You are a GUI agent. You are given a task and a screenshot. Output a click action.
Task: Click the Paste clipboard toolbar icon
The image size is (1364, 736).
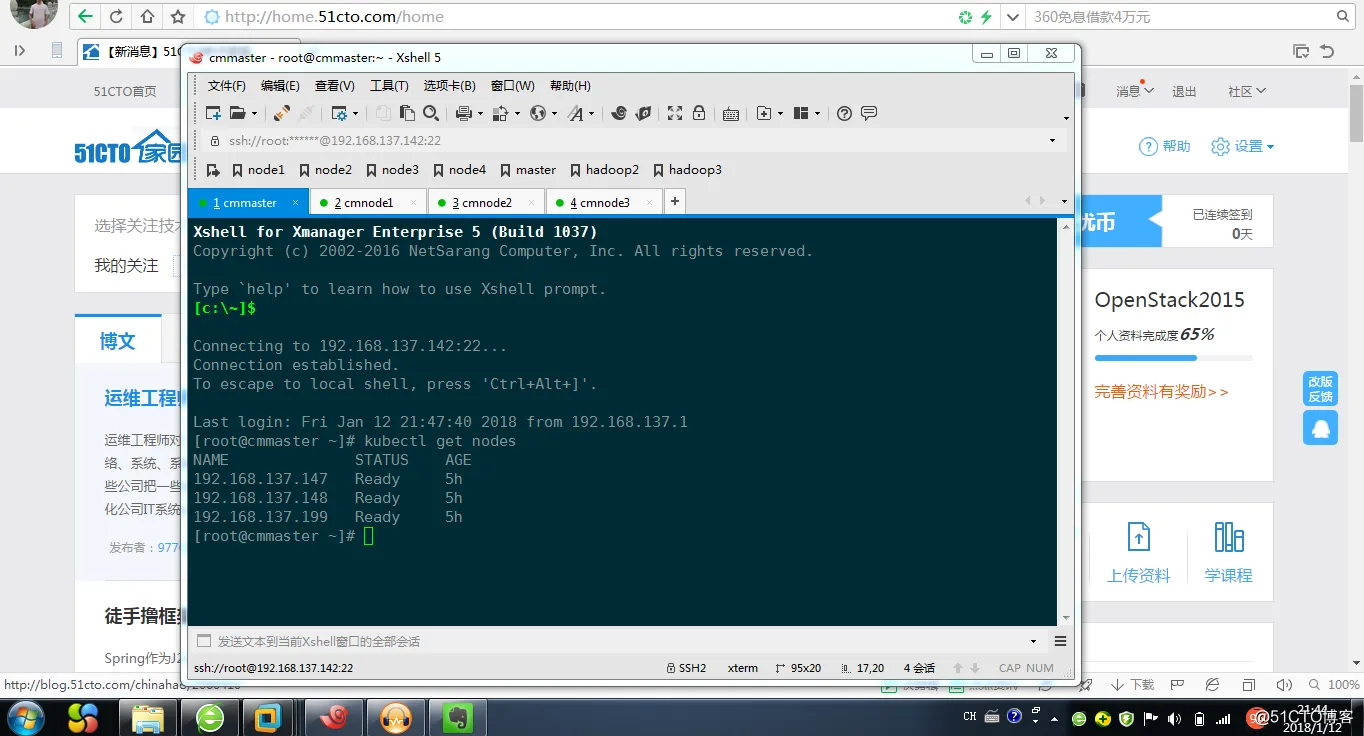[407, 113]
